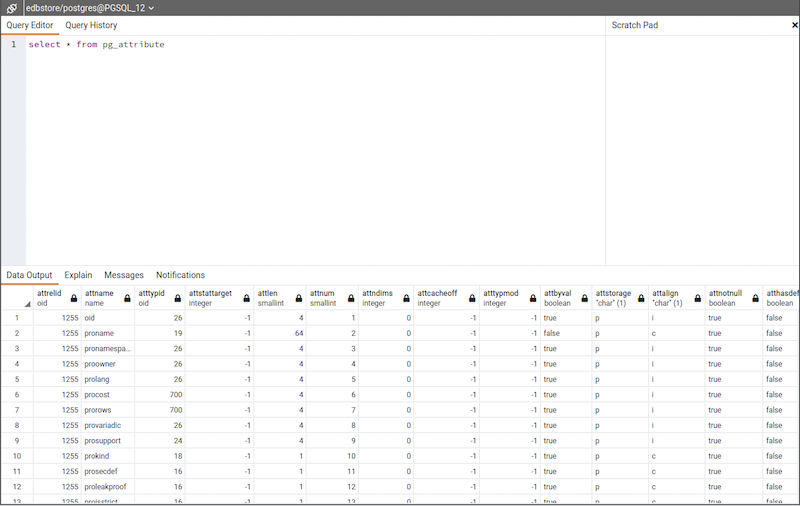Viewport: 800px width, 506px height.
Task: Select row number 10 in the grid
Action: tap(17, 456)
